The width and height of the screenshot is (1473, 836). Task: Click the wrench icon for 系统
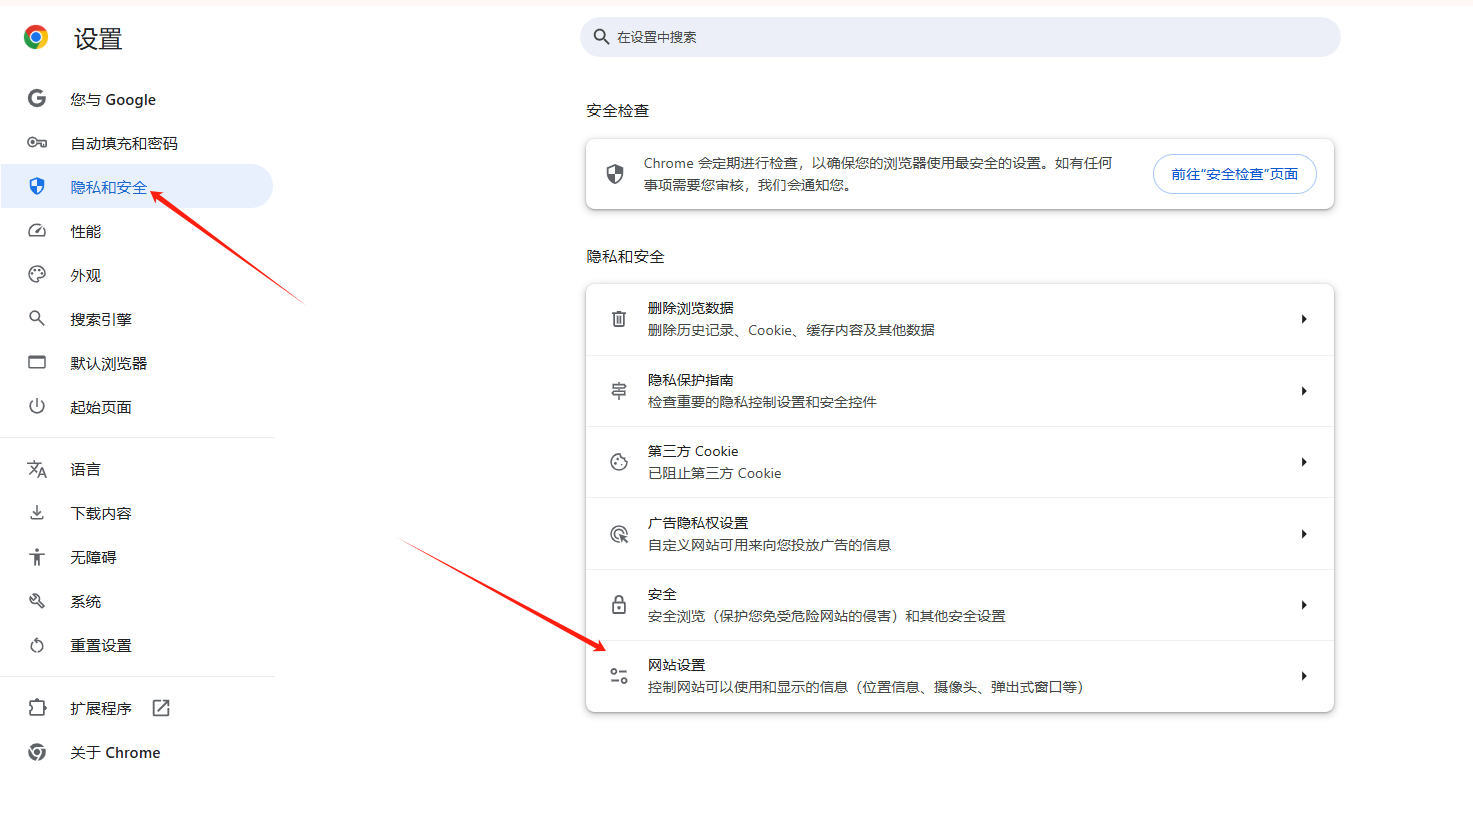37,601
